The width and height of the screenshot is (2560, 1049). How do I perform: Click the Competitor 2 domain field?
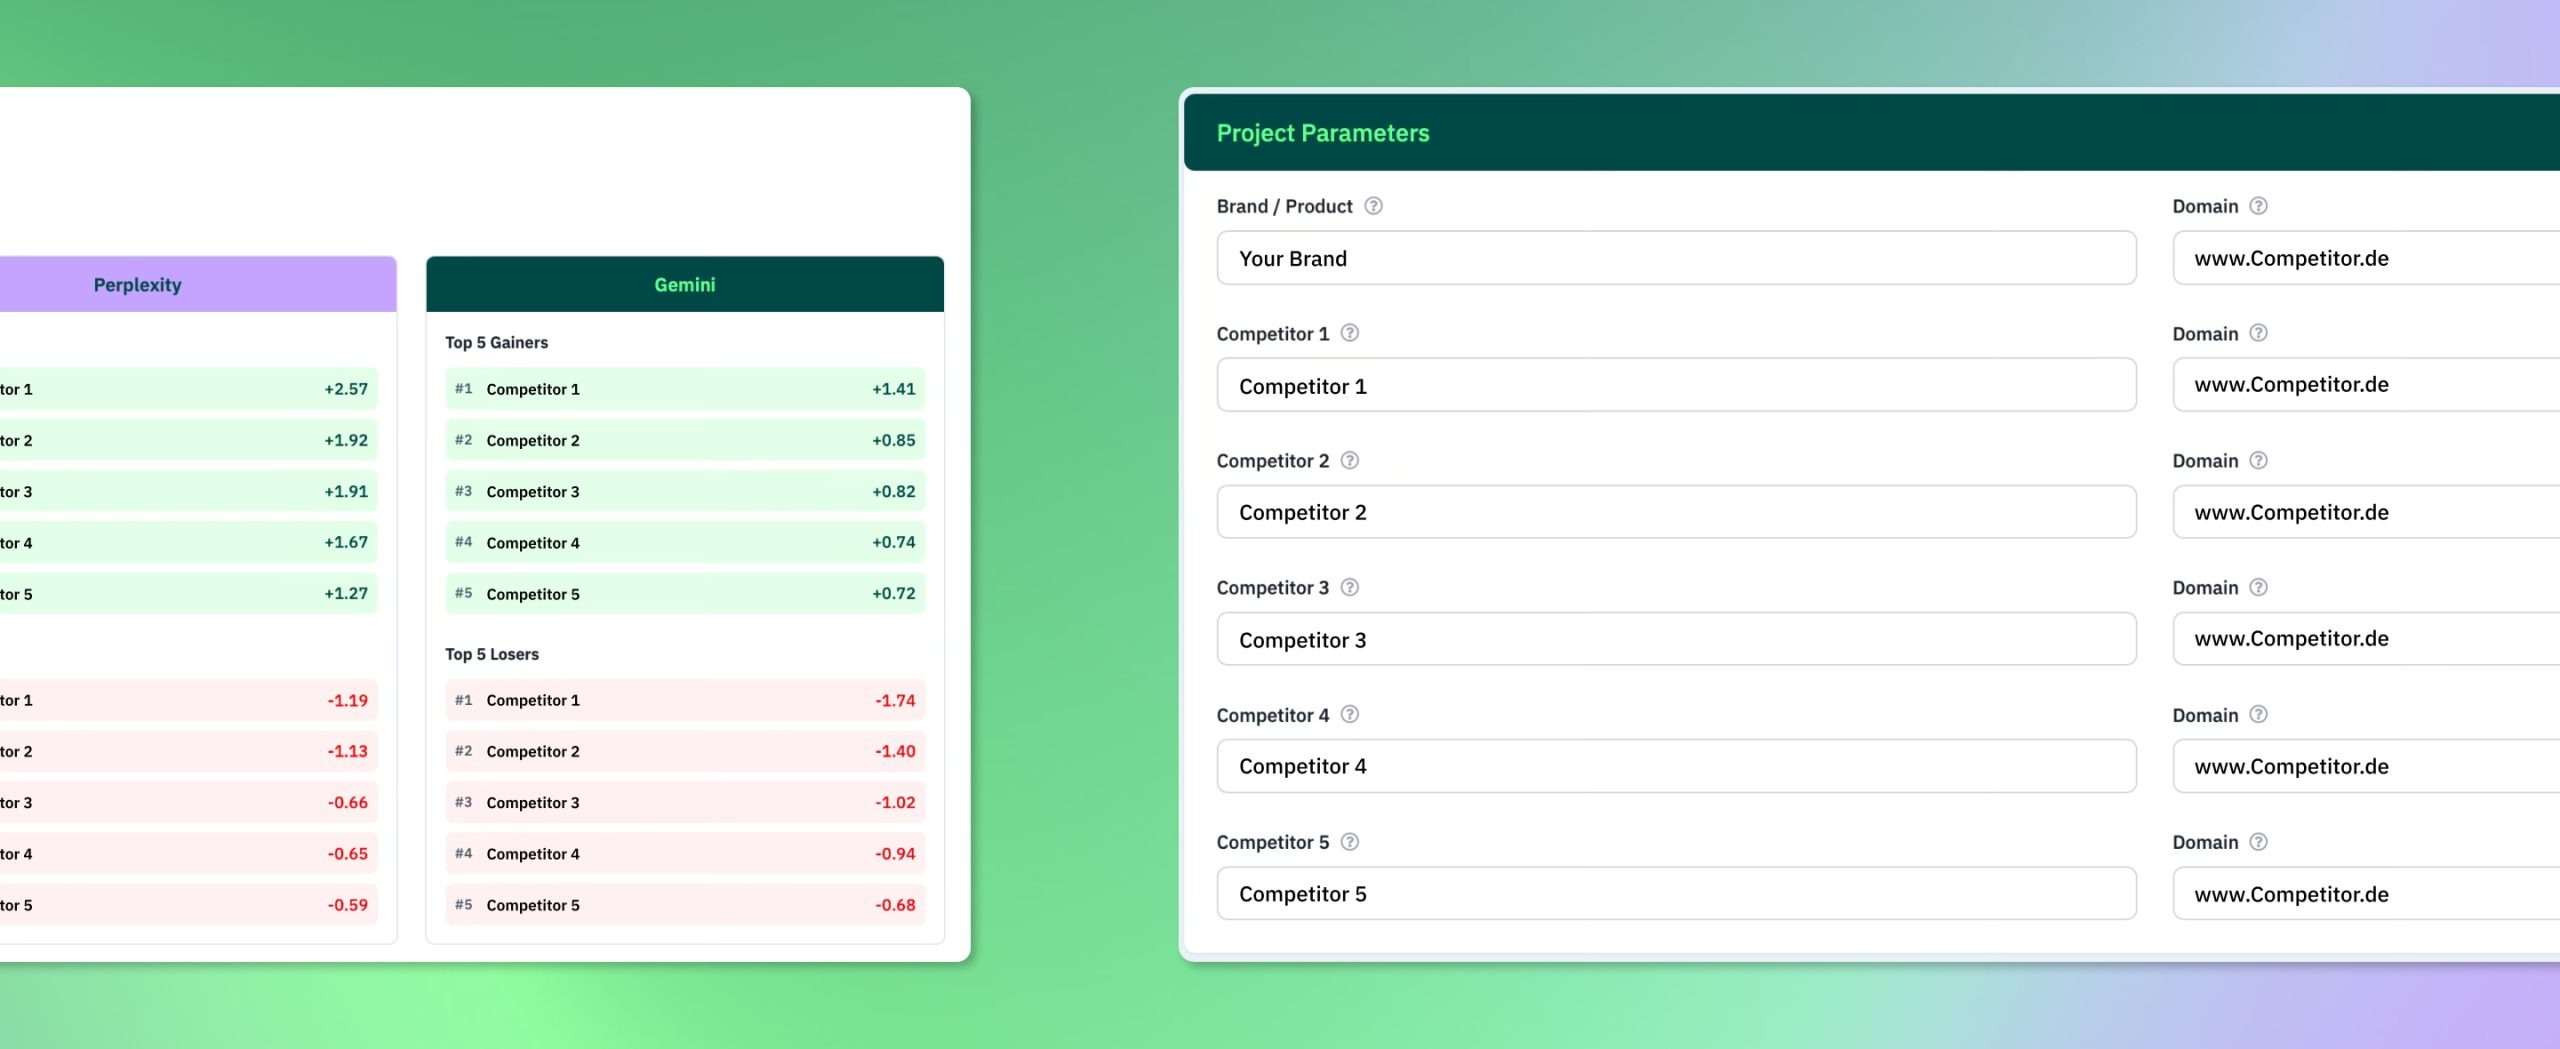[2366, 512]
